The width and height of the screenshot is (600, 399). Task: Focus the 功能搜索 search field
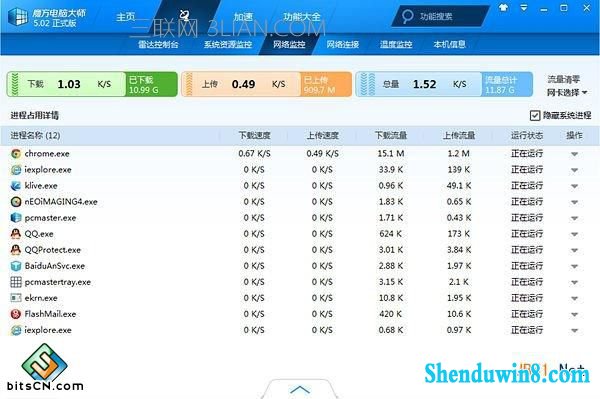pos(440,16)
